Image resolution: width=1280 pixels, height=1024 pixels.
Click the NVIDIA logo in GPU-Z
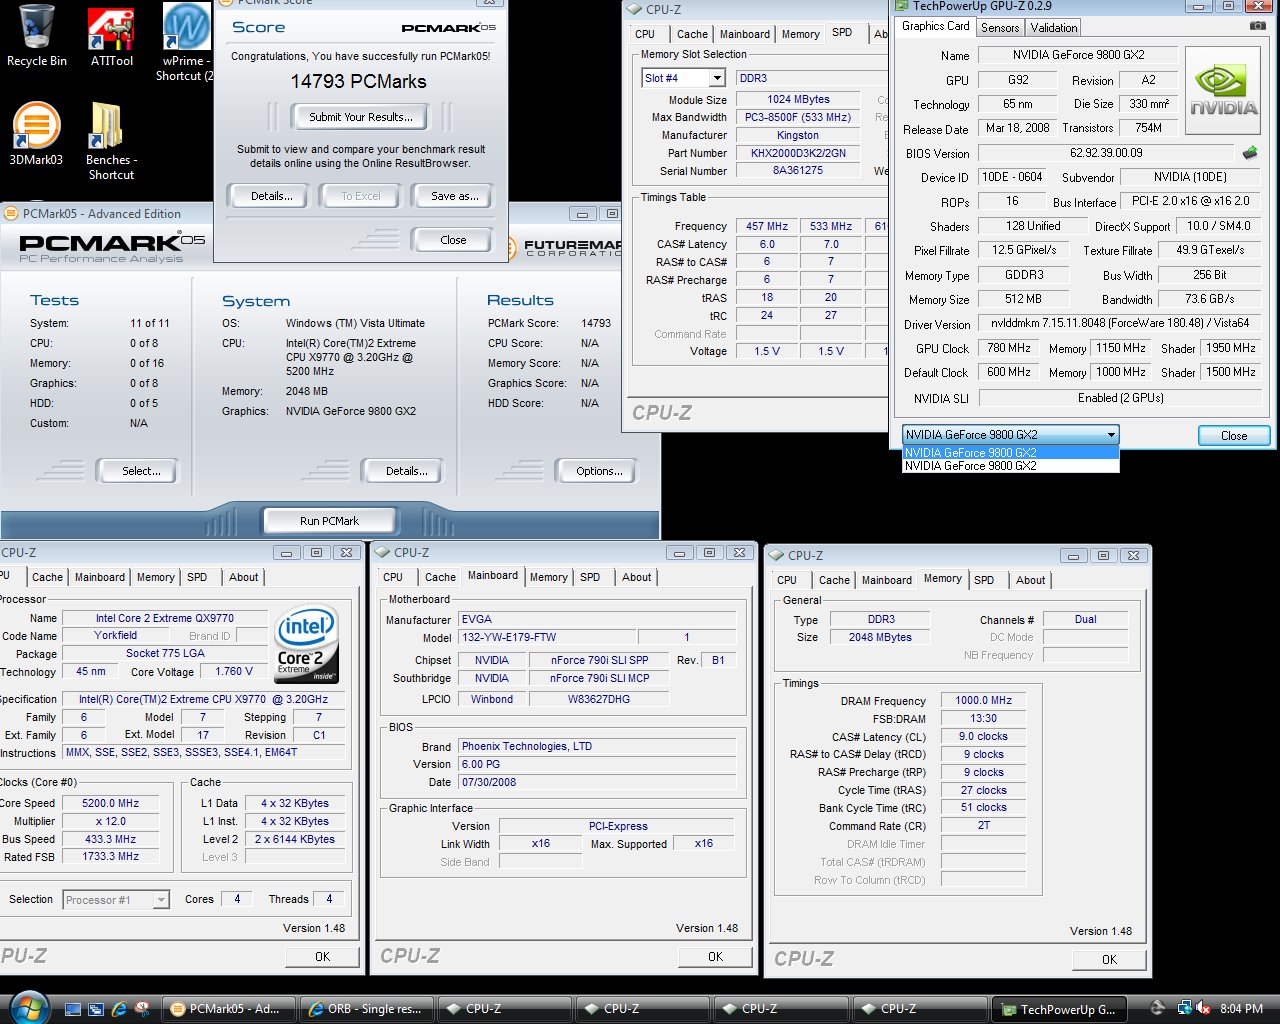pyautogui.click(x=1224, y=90)
